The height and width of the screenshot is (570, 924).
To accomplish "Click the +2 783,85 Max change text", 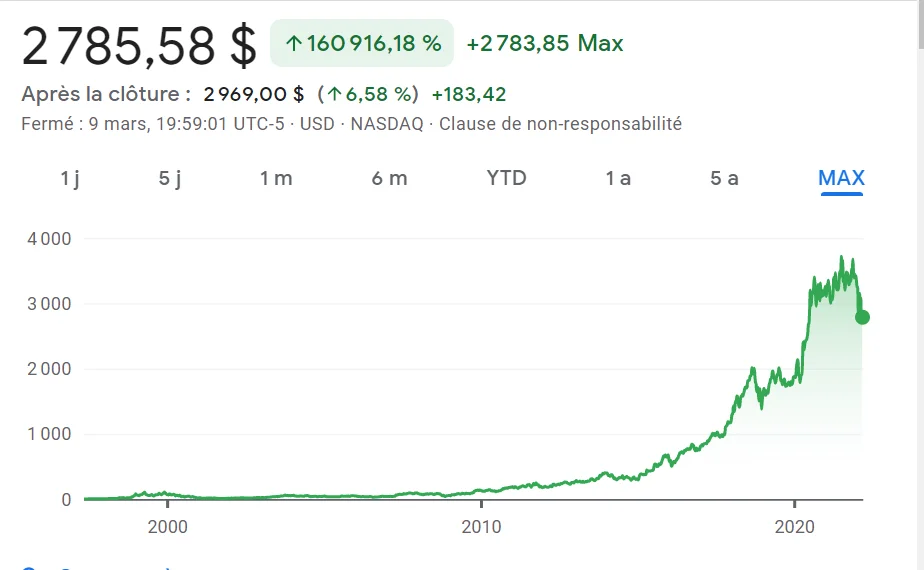I will point(545,44).
